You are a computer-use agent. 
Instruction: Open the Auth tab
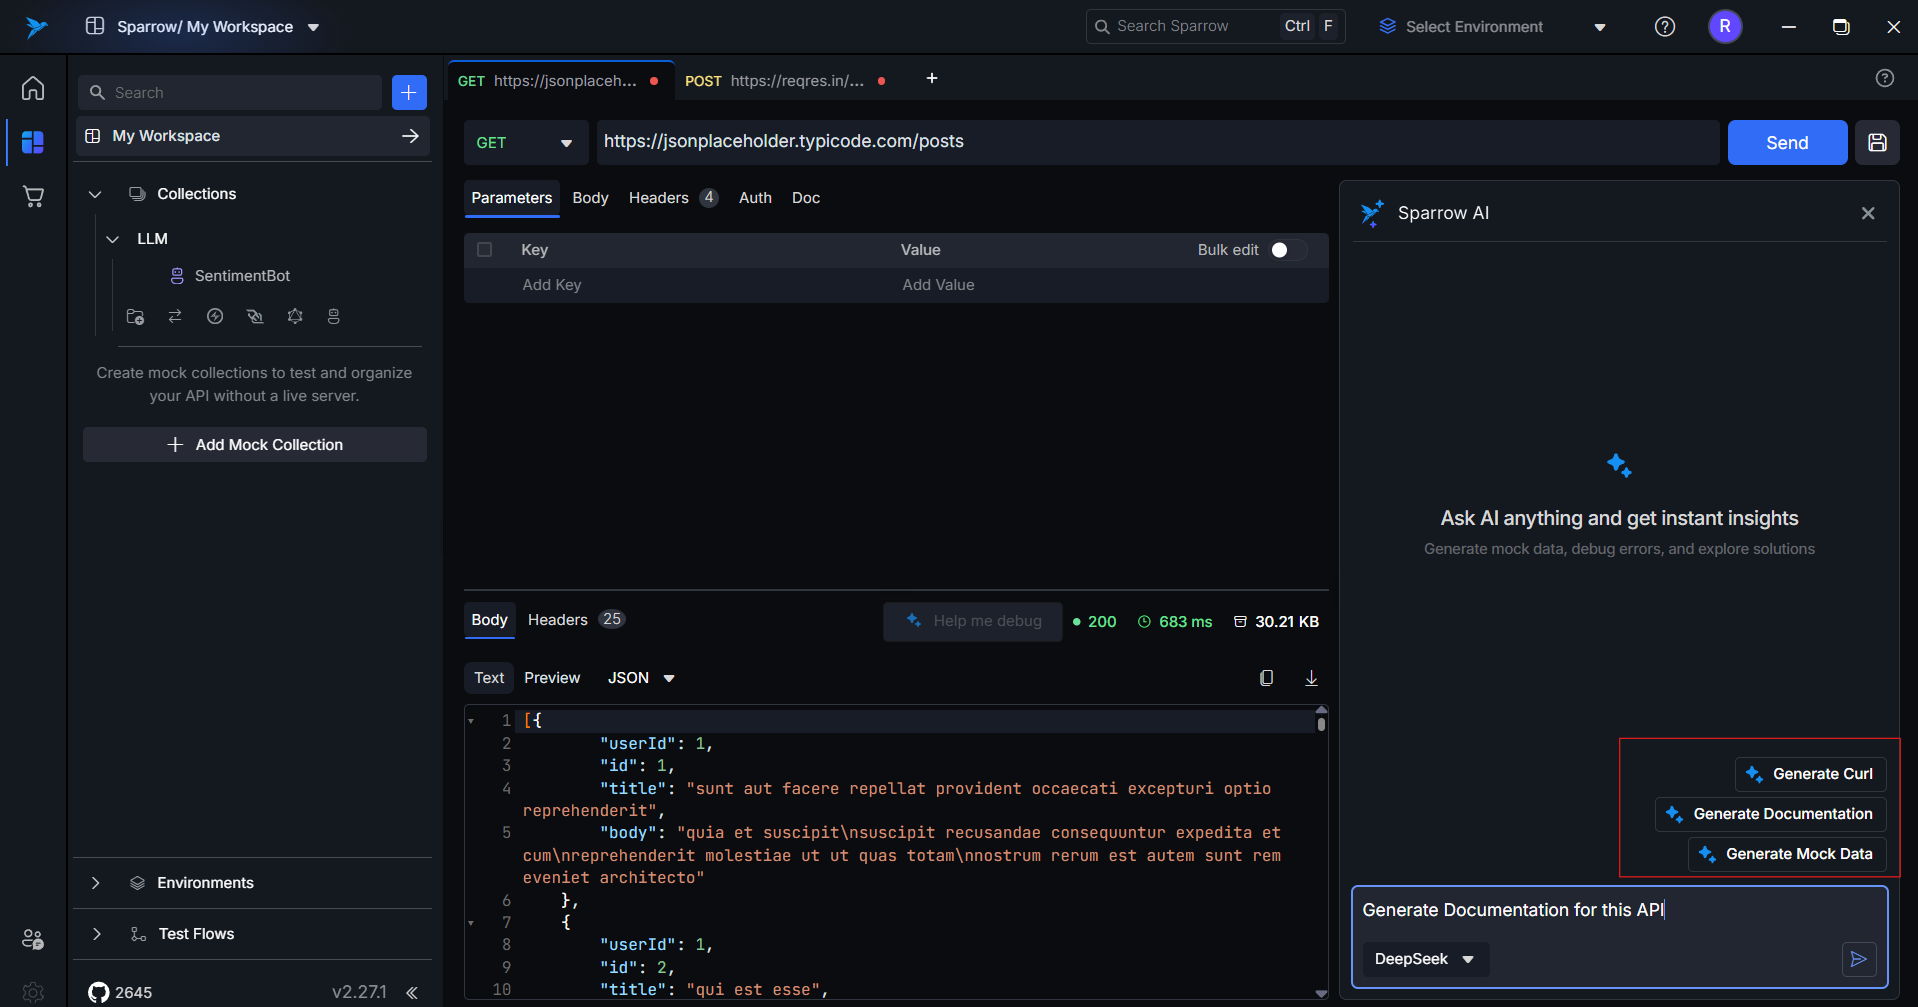755,198
